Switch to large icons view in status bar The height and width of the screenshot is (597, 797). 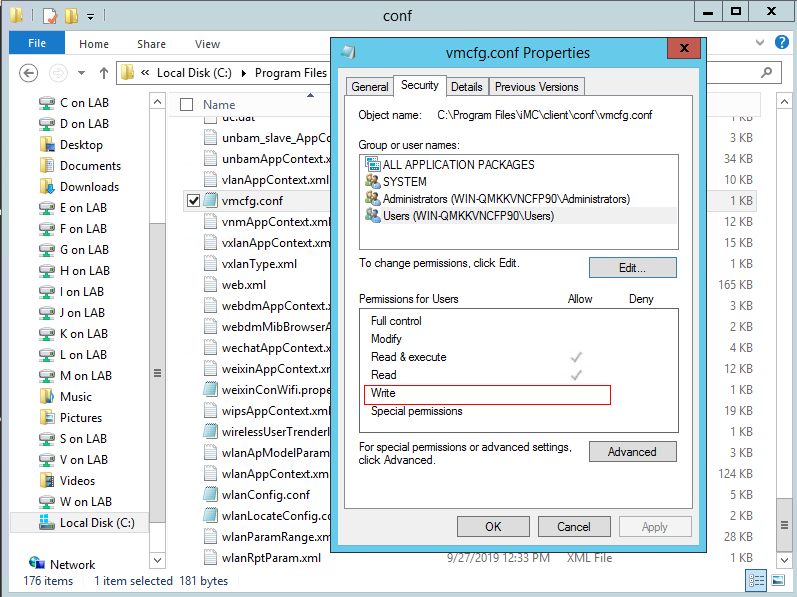click(778, 580)
